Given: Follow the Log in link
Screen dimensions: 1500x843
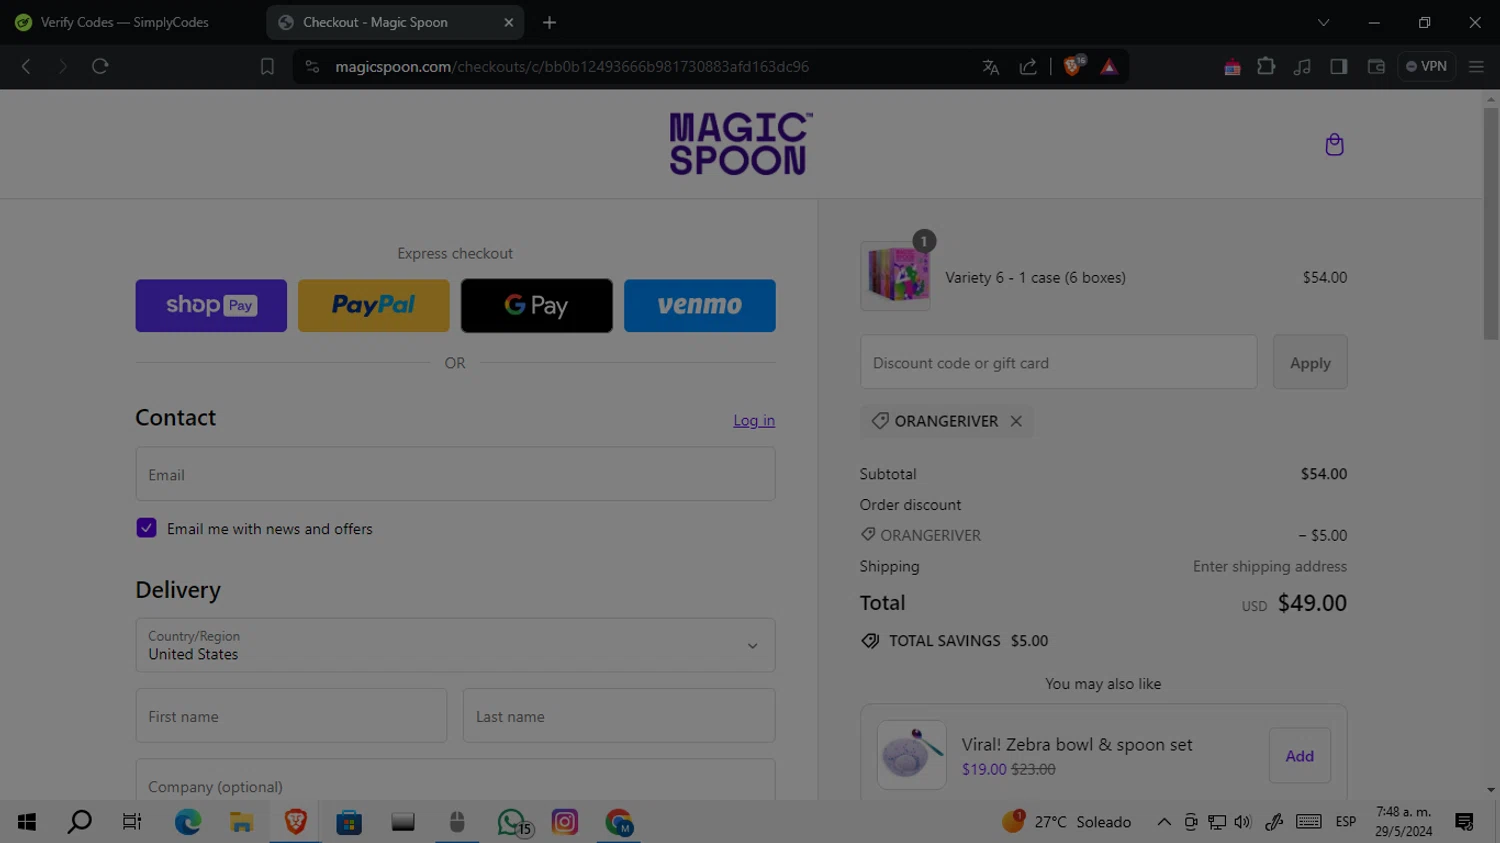Looking at the screenshot, I should (754, 420).
